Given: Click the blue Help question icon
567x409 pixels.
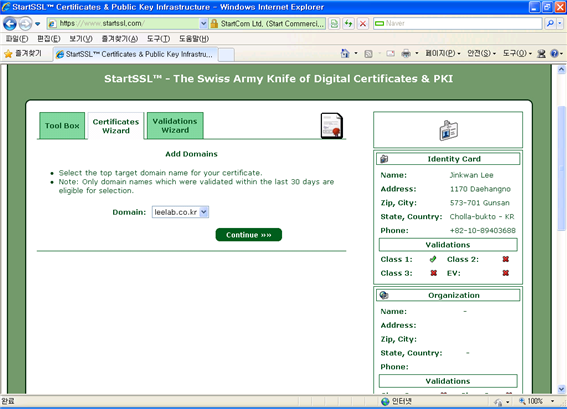Looking at the screenshot, I should tap(554, 54).
